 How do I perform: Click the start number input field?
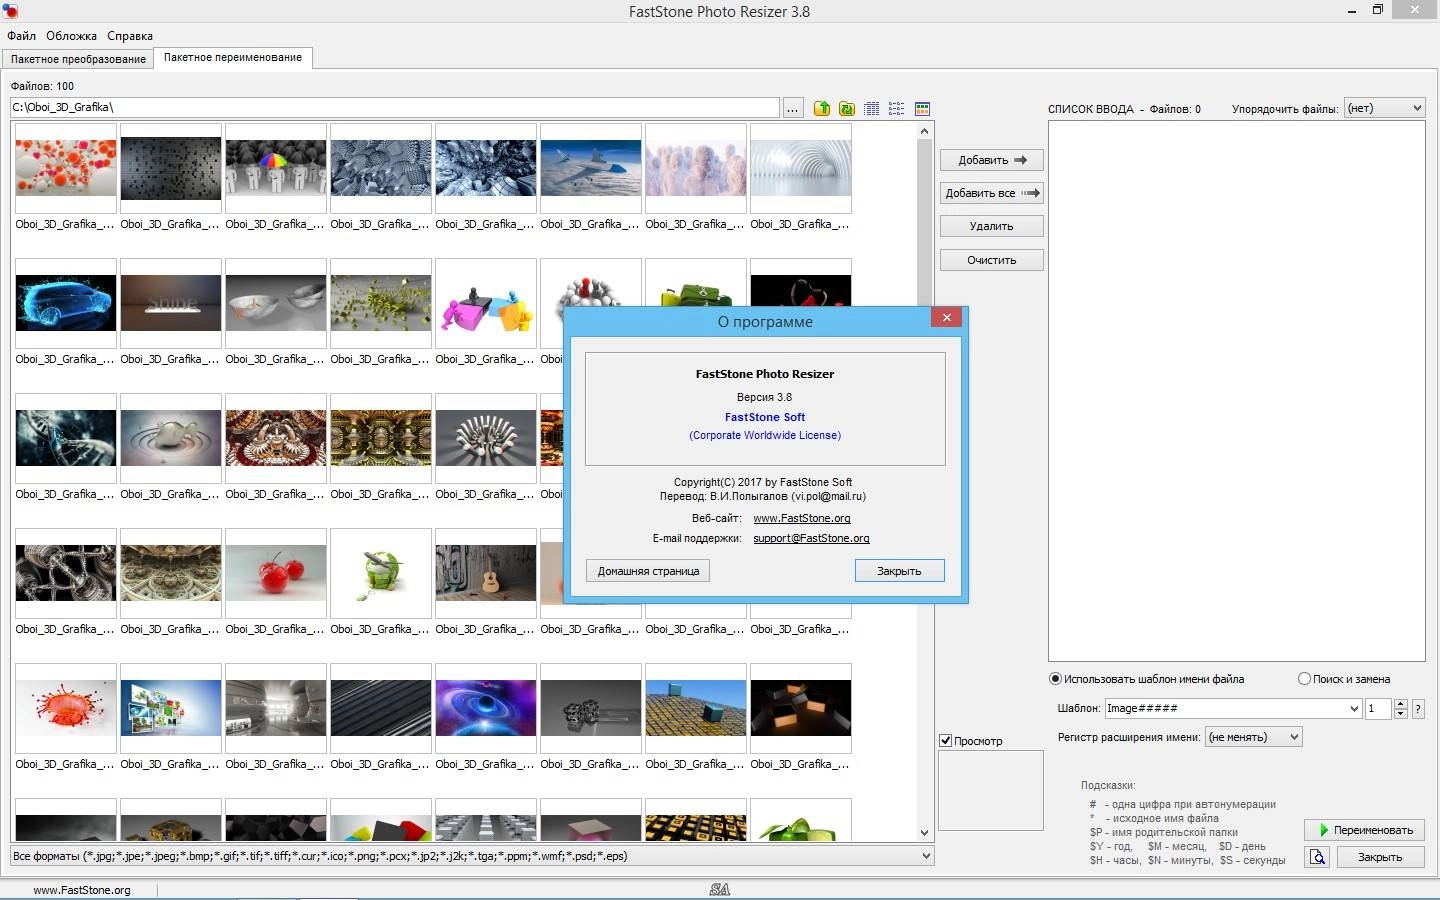pyautogui.click(x=1379, y=708)
